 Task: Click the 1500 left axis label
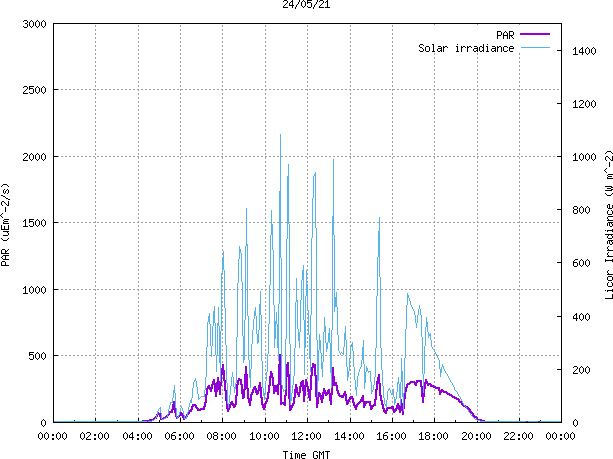click(x=34, y=223)
